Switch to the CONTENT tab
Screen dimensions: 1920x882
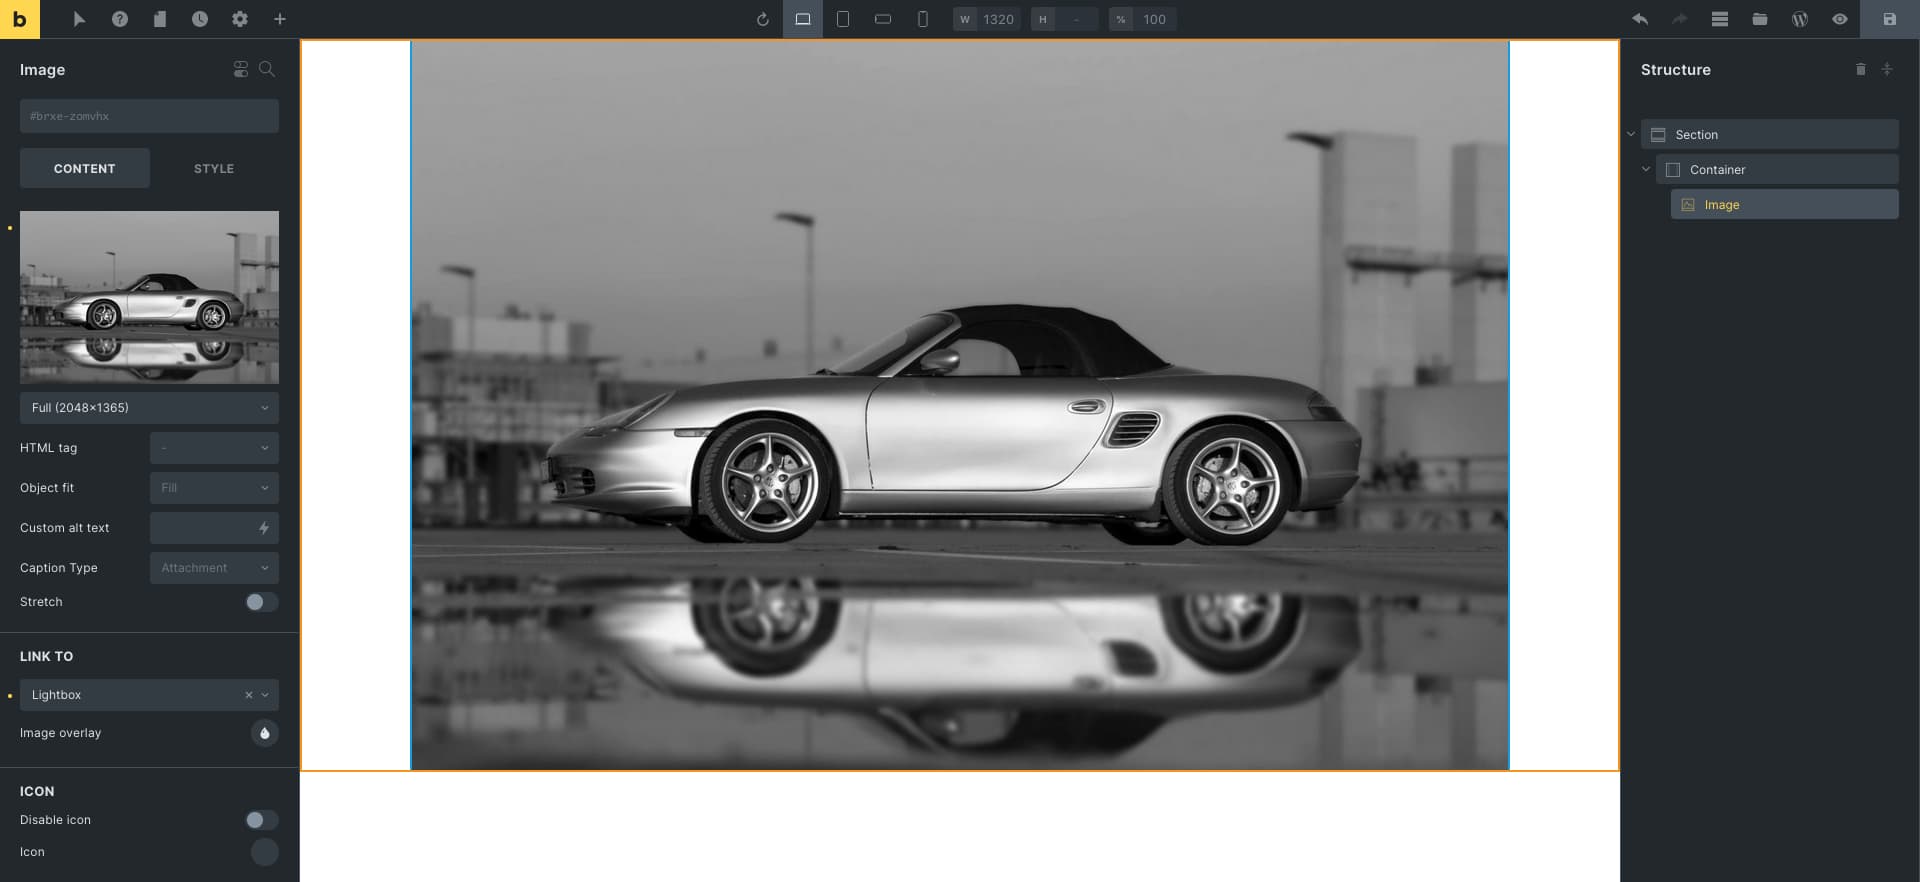85,168
